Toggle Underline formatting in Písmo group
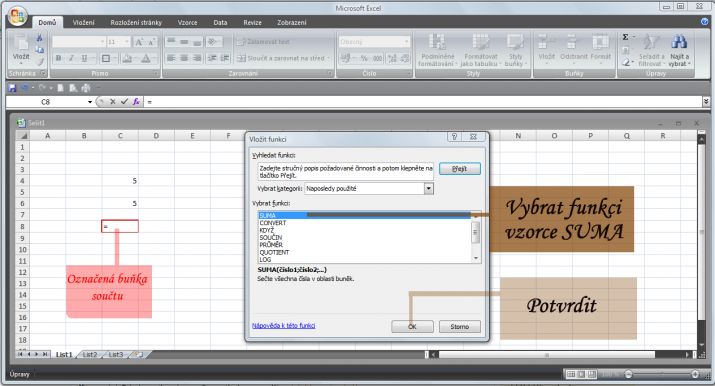Image resolution: width=715 pixels, height=386 pixels. (84, 58)
